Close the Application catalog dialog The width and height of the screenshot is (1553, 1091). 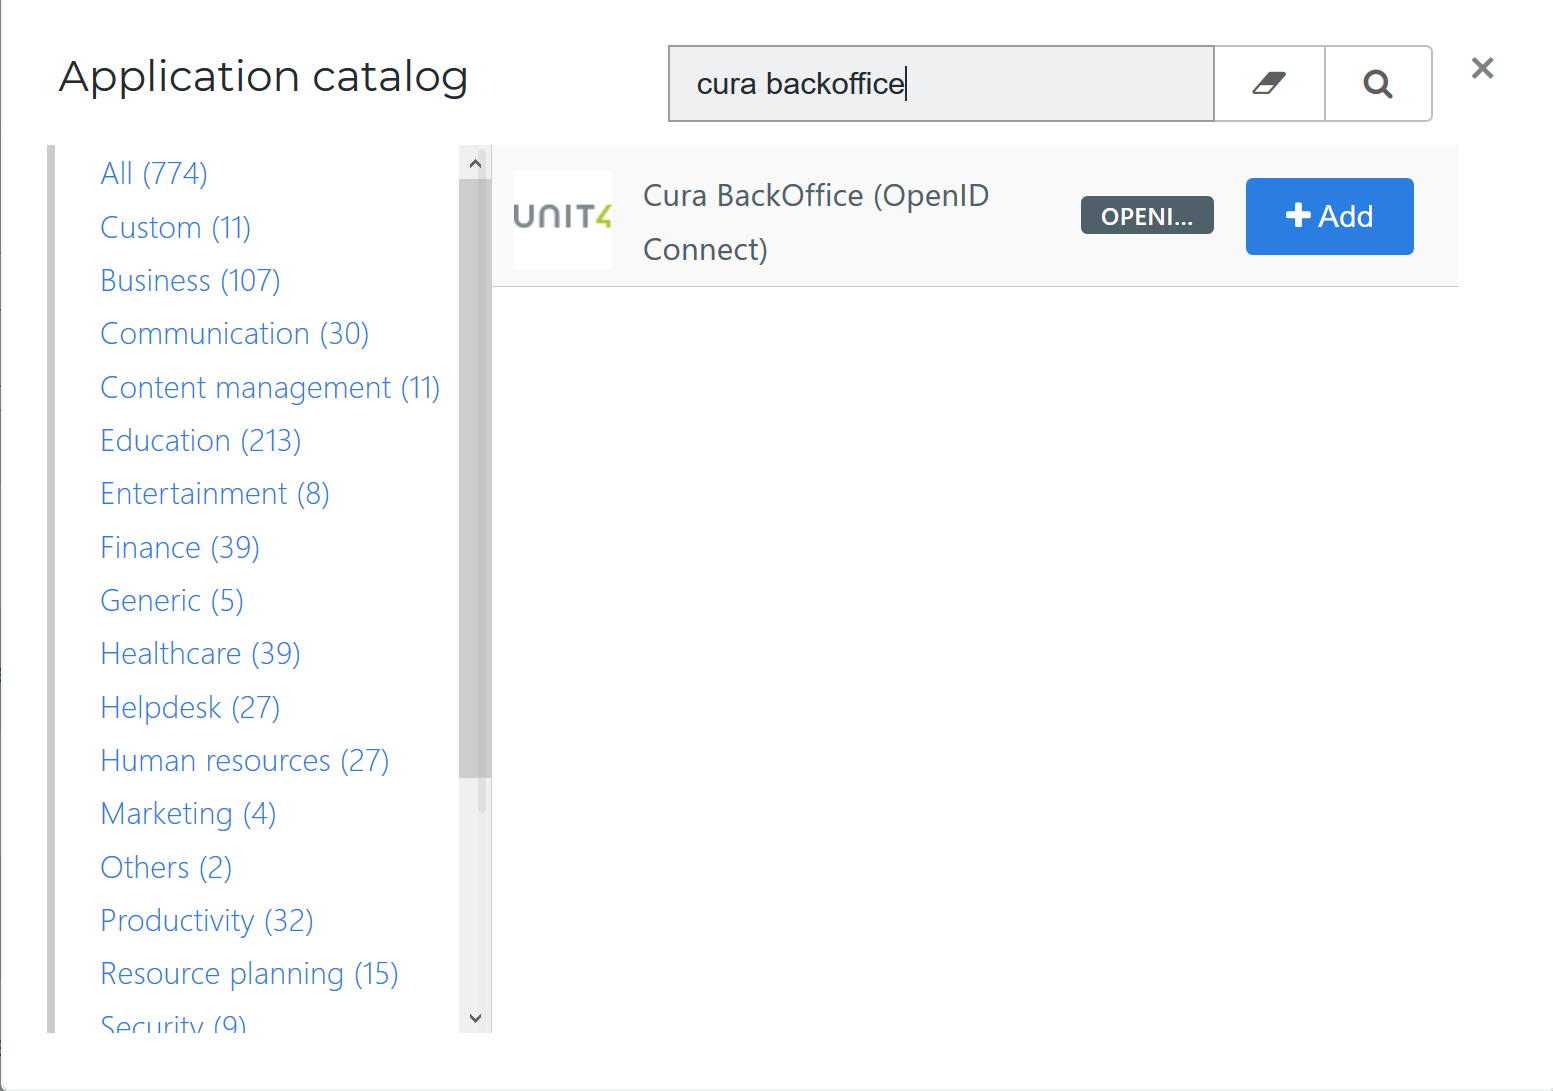click(x=1482, y=68)
